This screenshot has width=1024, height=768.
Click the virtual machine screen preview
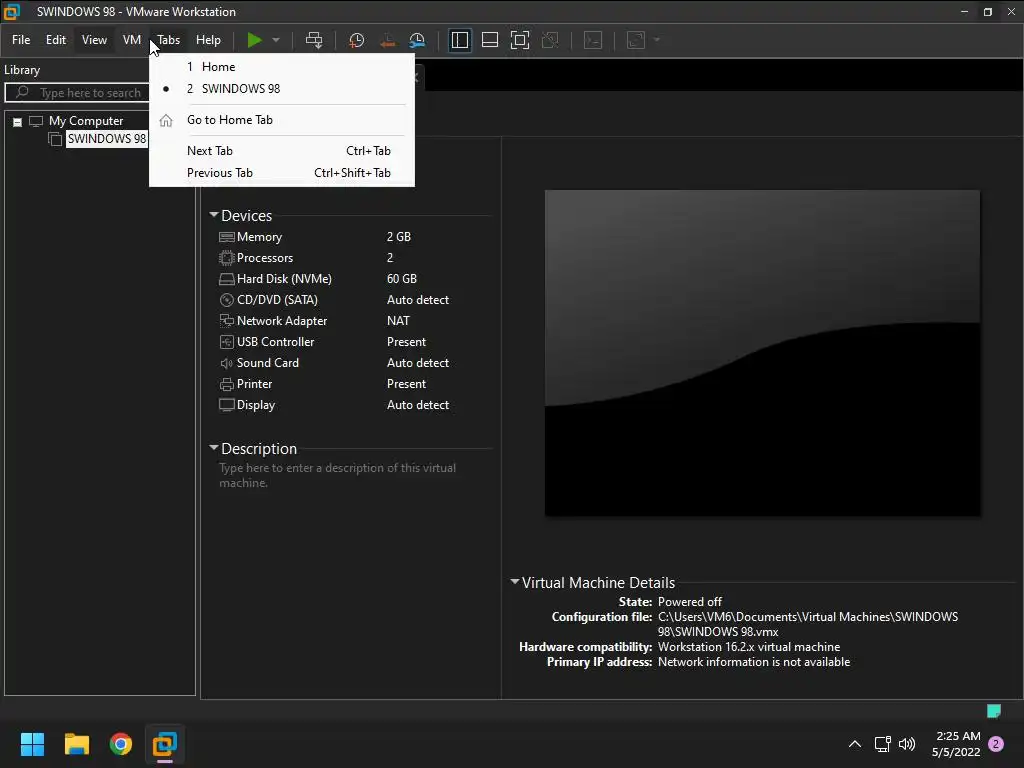pos(762,353)
